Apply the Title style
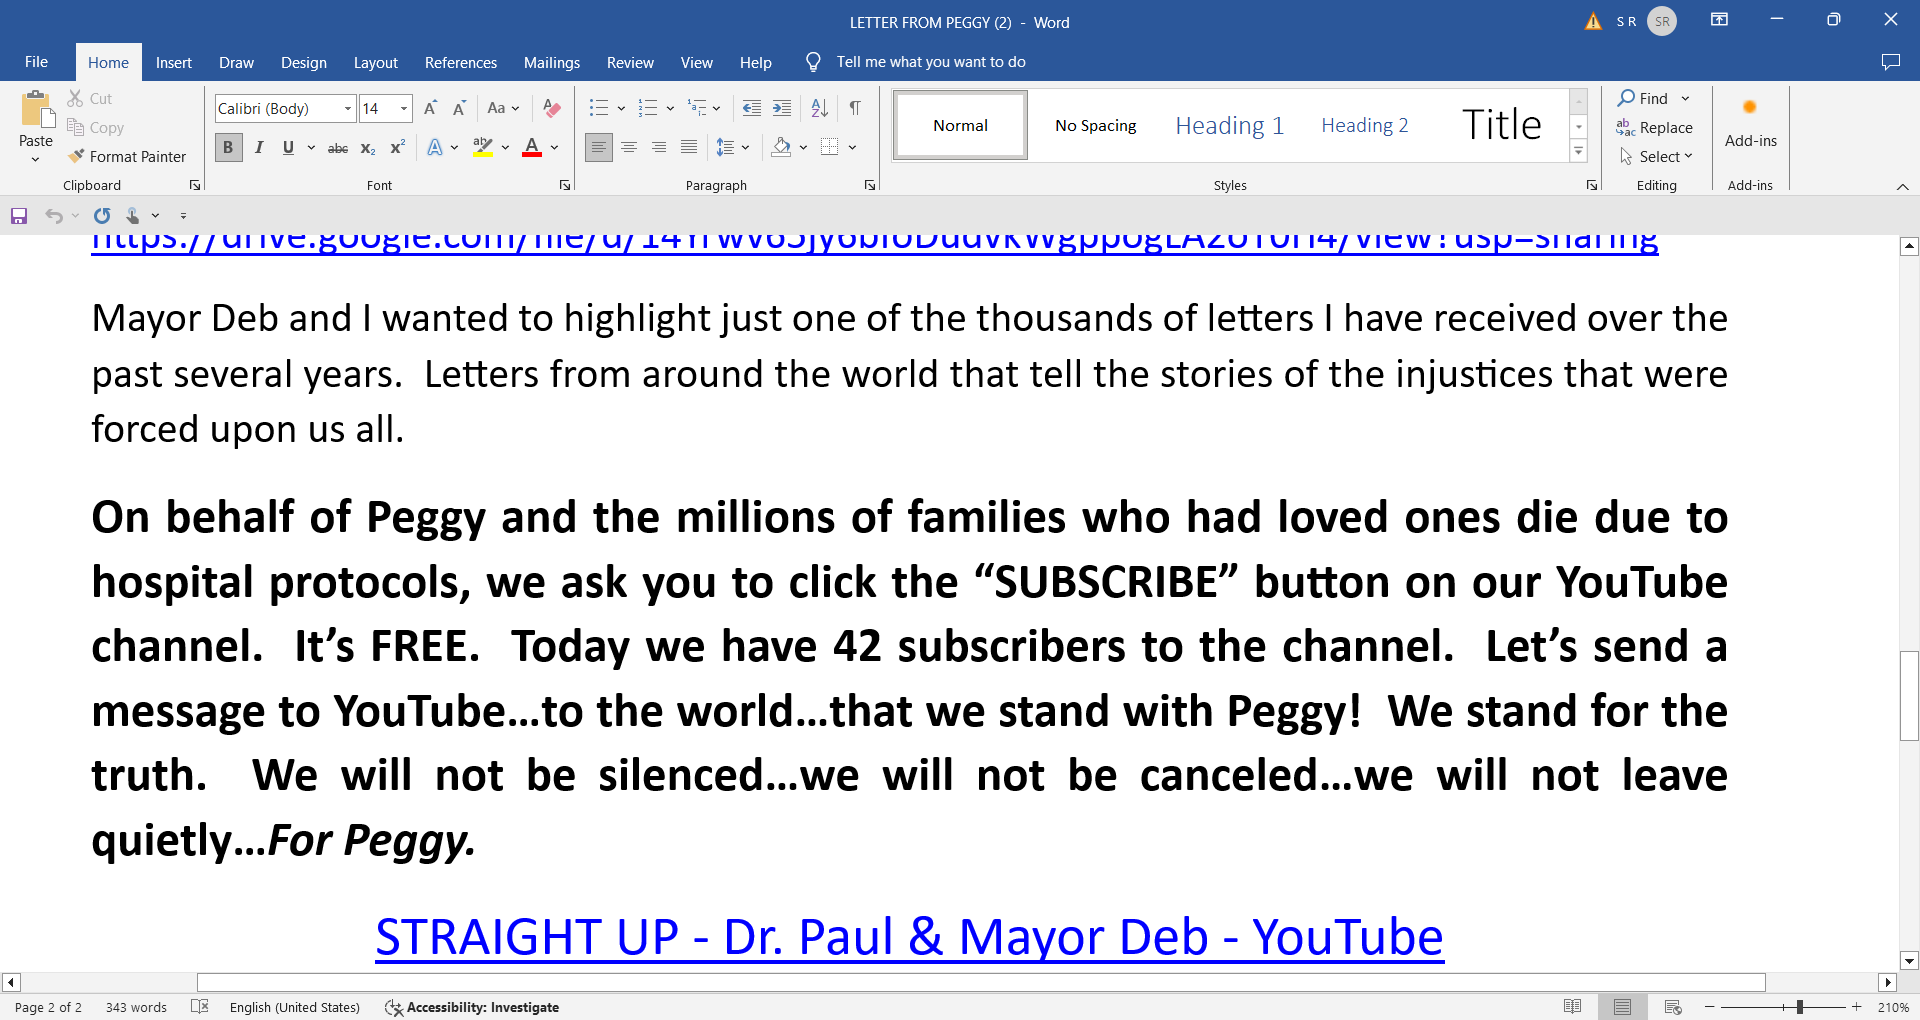The image size is (1920, 1020). pos(1501,125)
